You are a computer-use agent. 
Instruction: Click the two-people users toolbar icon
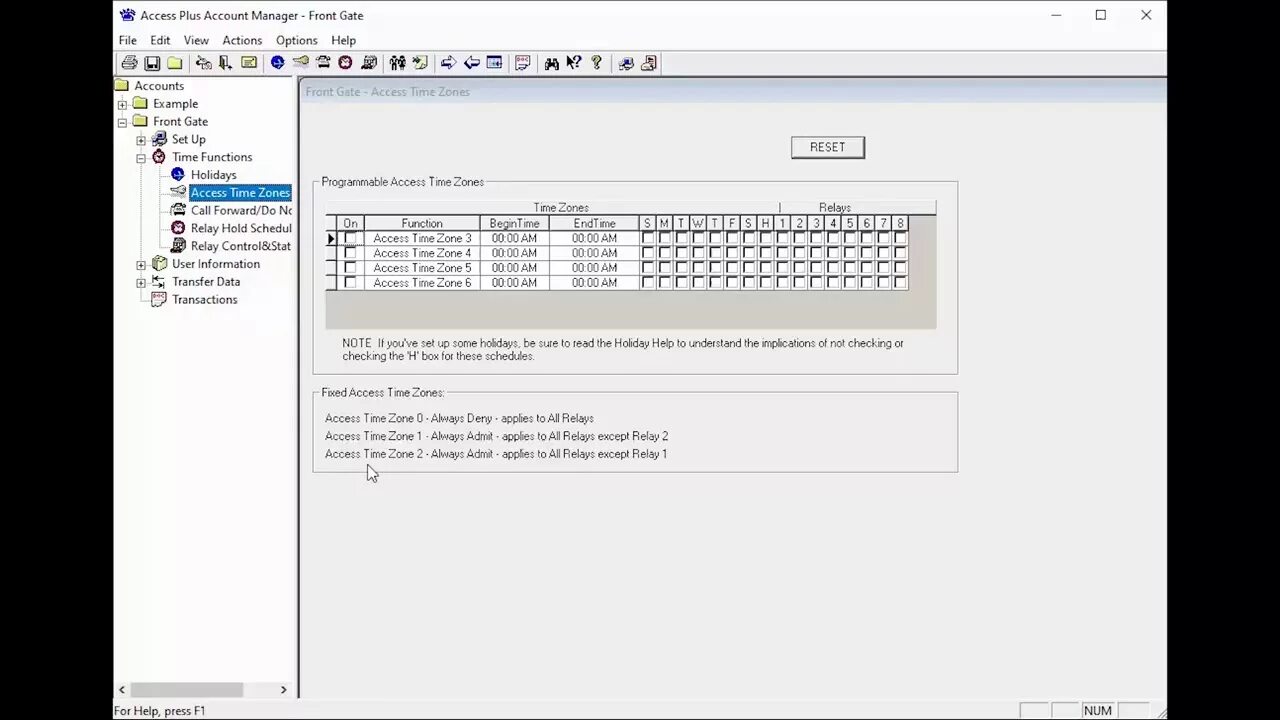point(397,63)
